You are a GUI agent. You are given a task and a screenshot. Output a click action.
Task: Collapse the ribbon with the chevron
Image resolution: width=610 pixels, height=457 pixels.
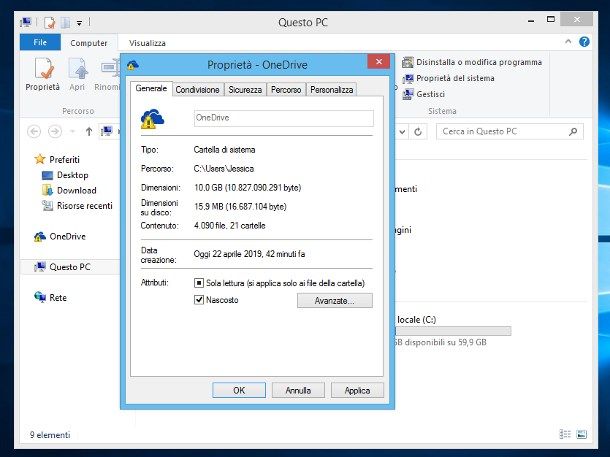coord(568,42)
